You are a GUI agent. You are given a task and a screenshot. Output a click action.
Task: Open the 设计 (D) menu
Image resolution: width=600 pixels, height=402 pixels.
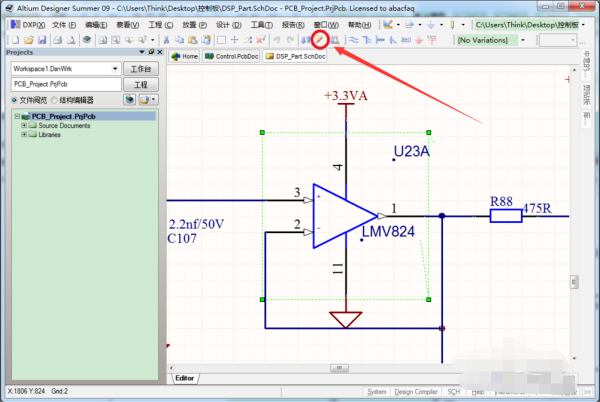coord(228,25)
